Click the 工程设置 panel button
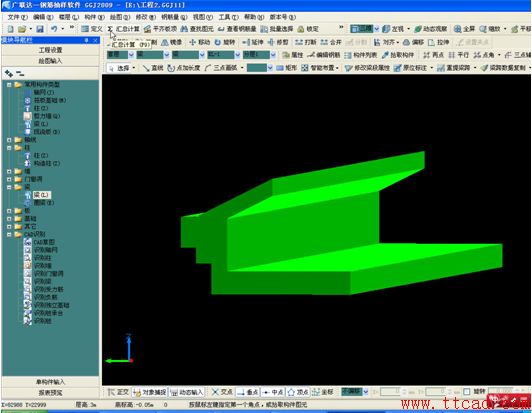The width and height of the screenshot is (532, 413). (50, 50)
